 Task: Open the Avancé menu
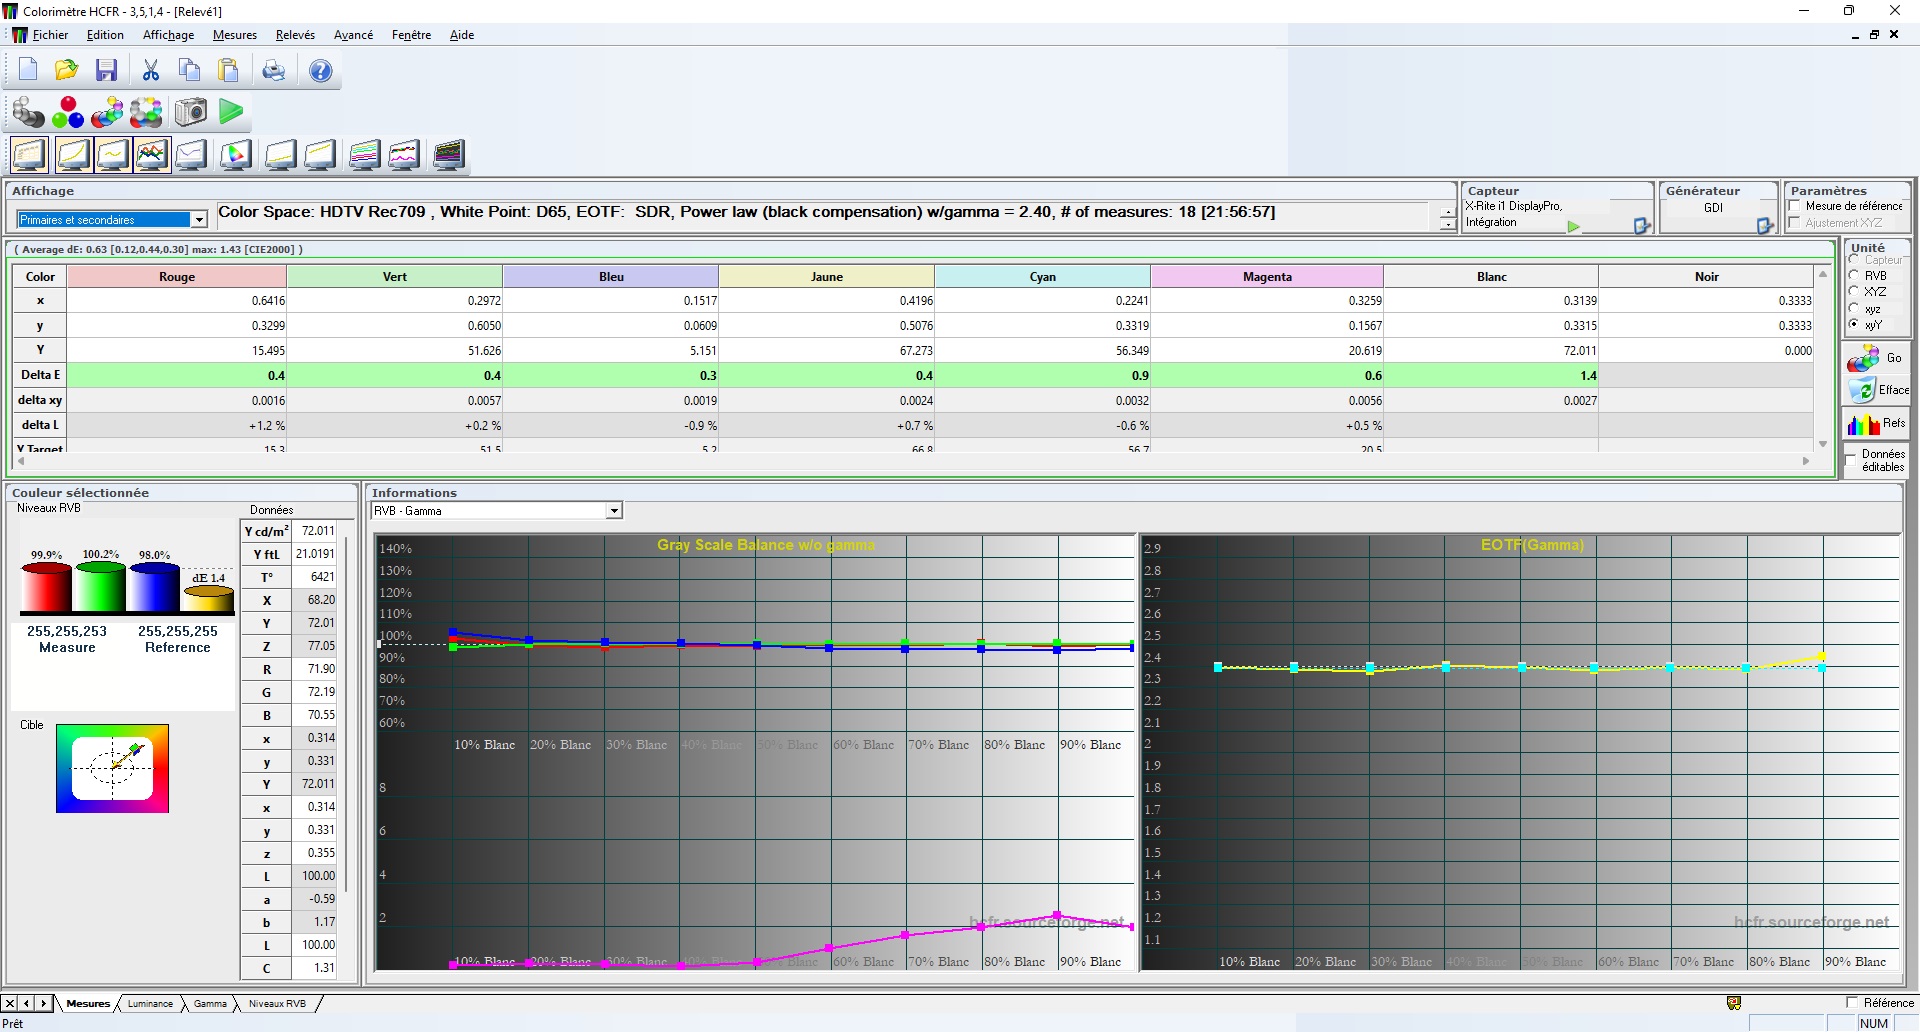[353, 35]
